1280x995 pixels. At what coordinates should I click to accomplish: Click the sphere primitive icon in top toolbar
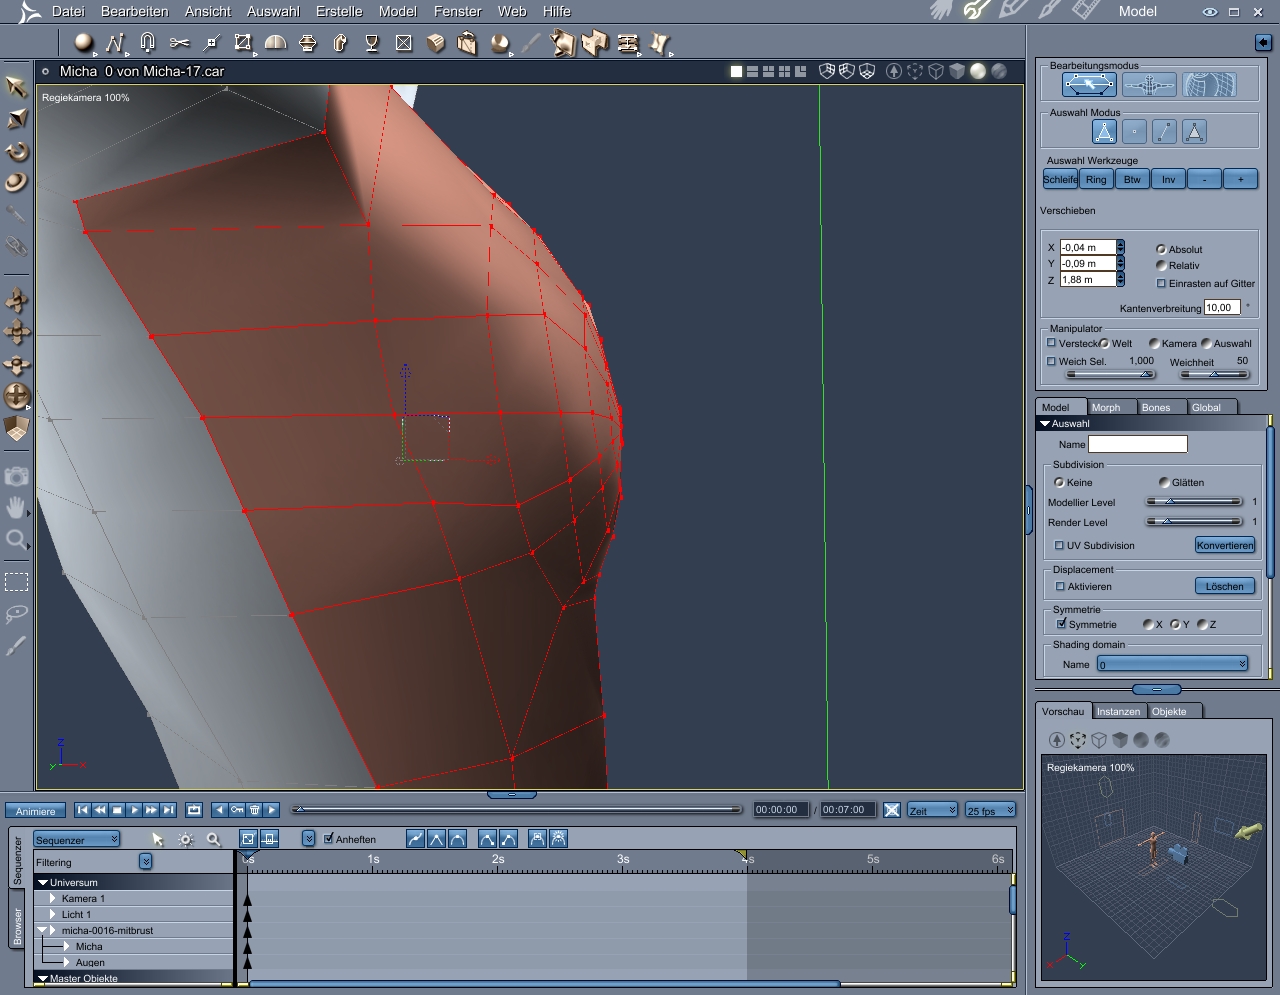tap(83, 42)
